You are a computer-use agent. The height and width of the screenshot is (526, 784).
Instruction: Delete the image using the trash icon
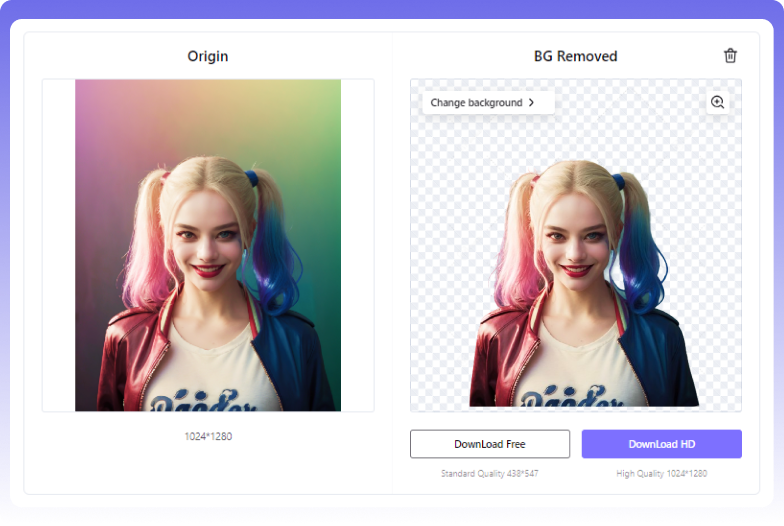pyautogui.click(x=730, y=56)
